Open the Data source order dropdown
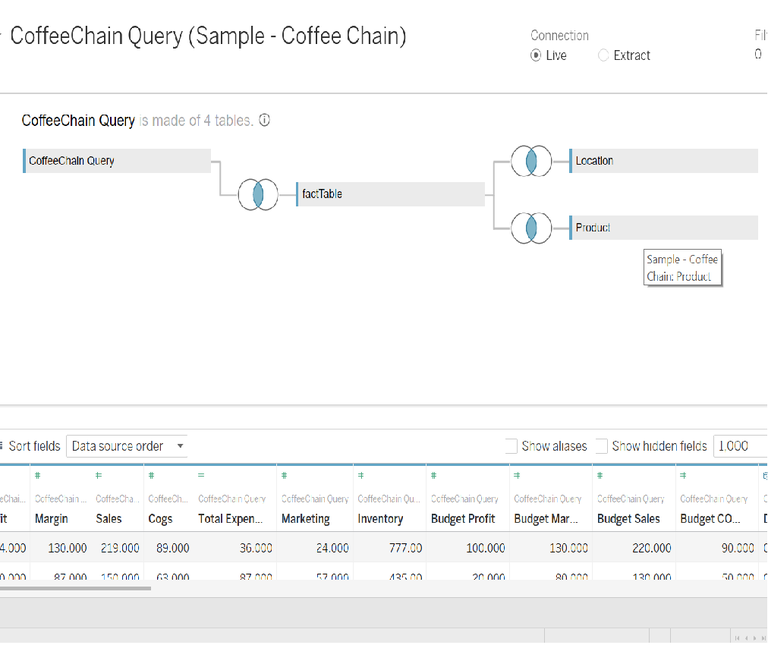The image size is (768, 645). click(127, 446)
